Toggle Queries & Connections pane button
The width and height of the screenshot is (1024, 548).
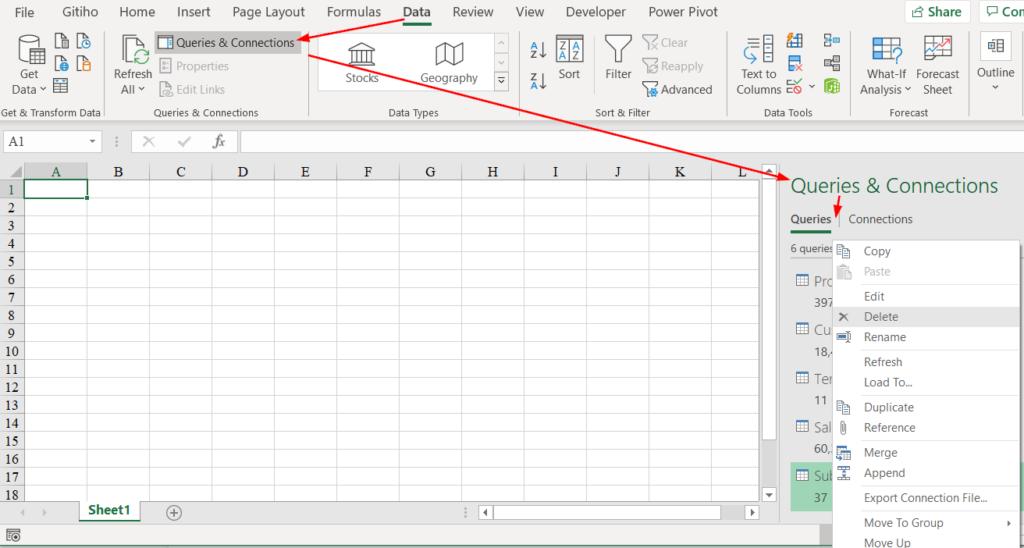227,42
